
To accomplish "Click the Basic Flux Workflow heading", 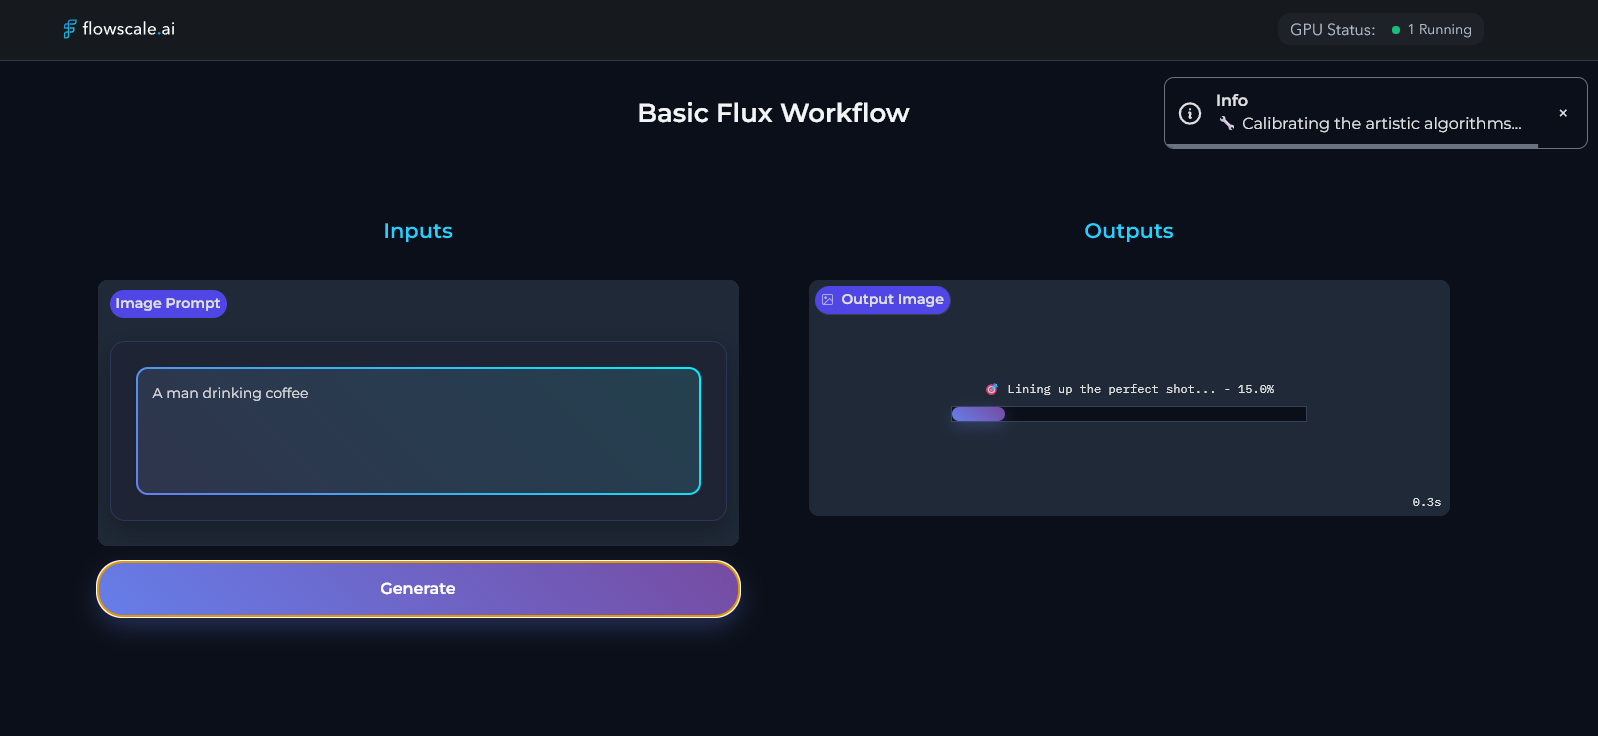I will pos(773,113).
